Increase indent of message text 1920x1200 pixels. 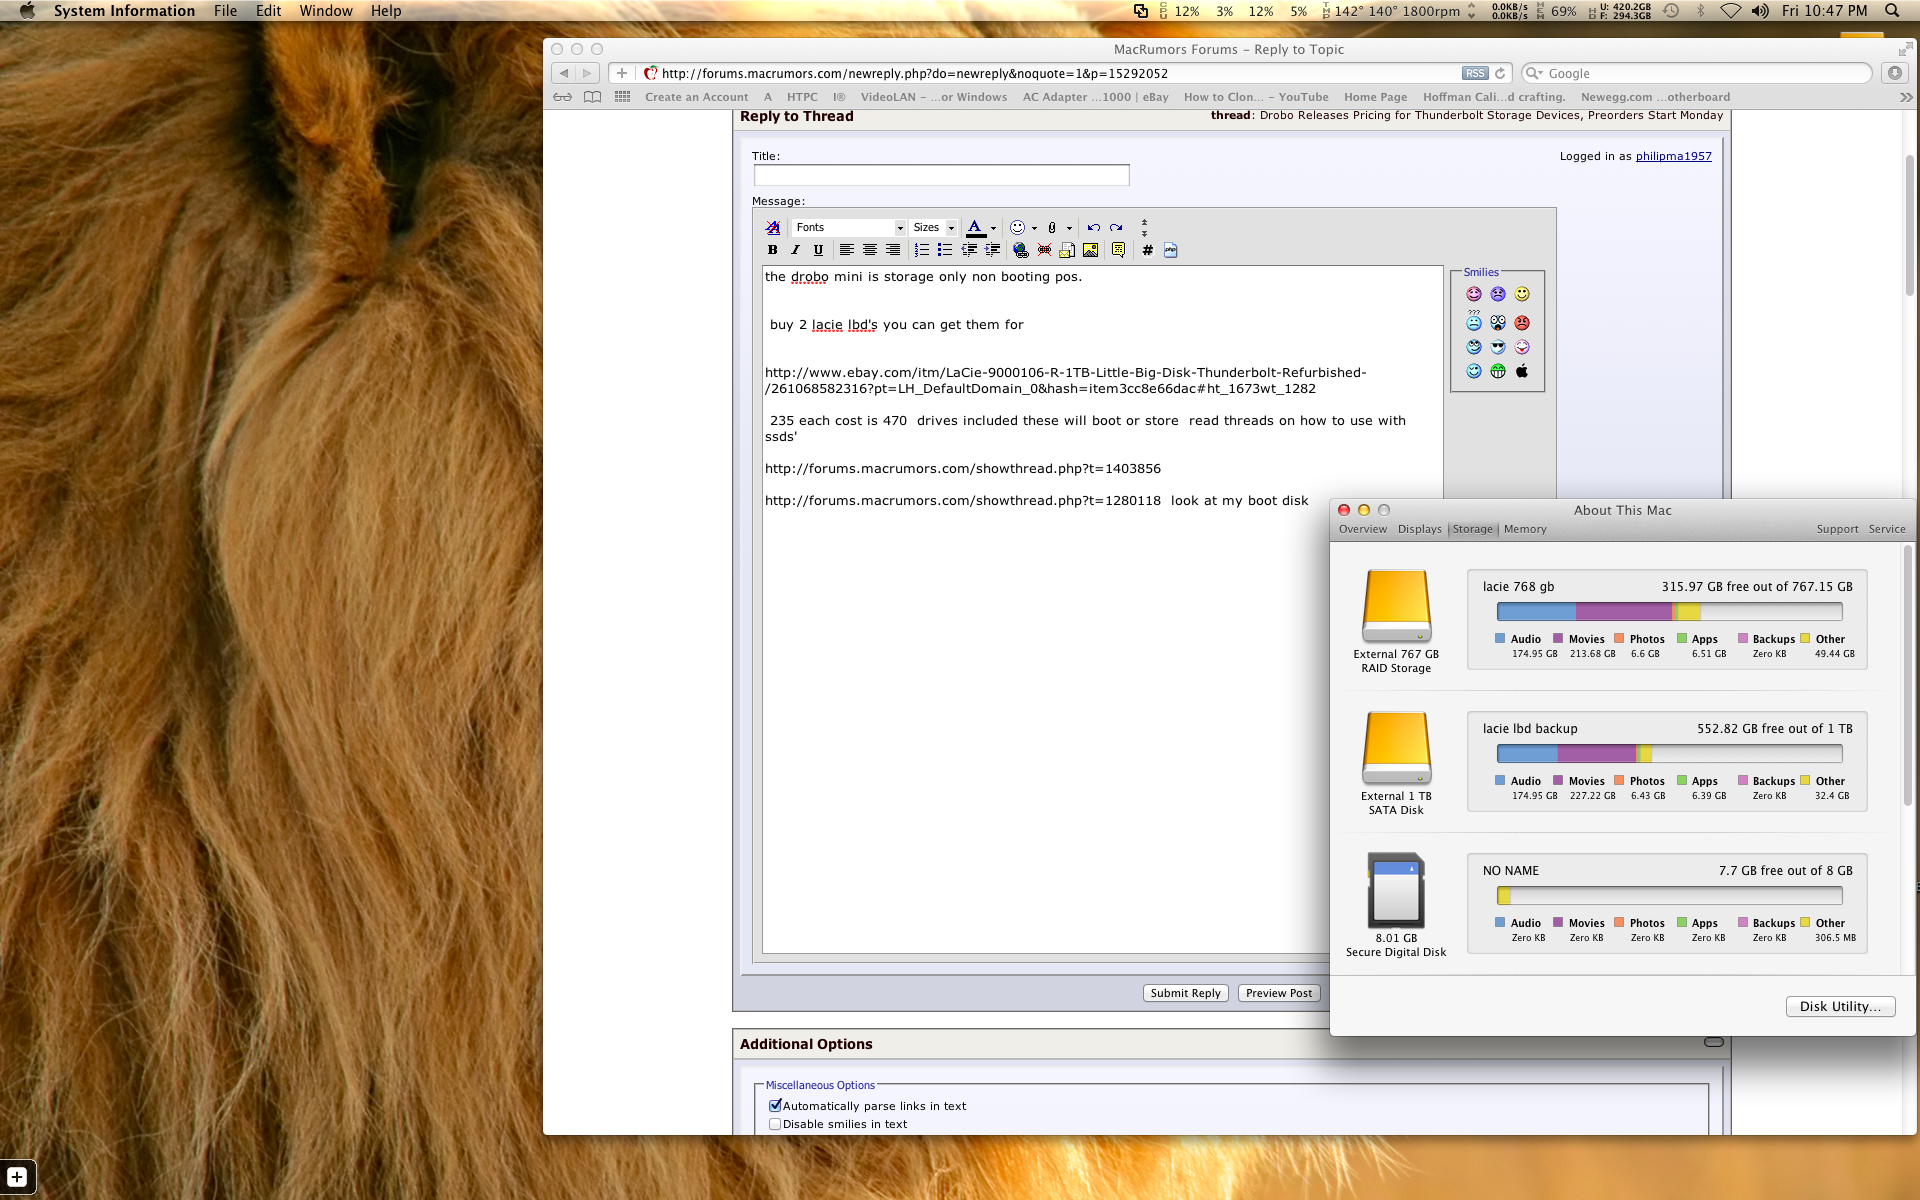(x=992, y=250)
